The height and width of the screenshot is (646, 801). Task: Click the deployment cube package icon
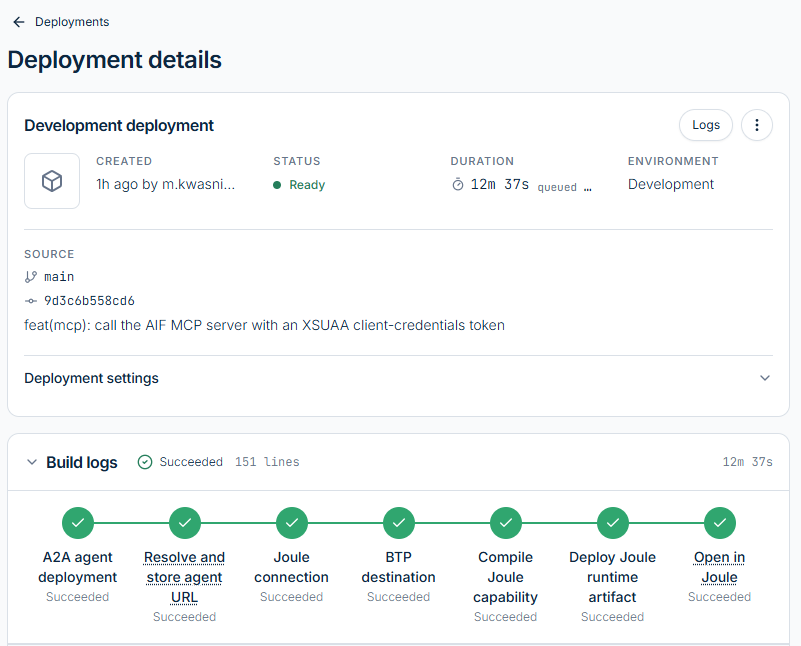pos(52,181)
